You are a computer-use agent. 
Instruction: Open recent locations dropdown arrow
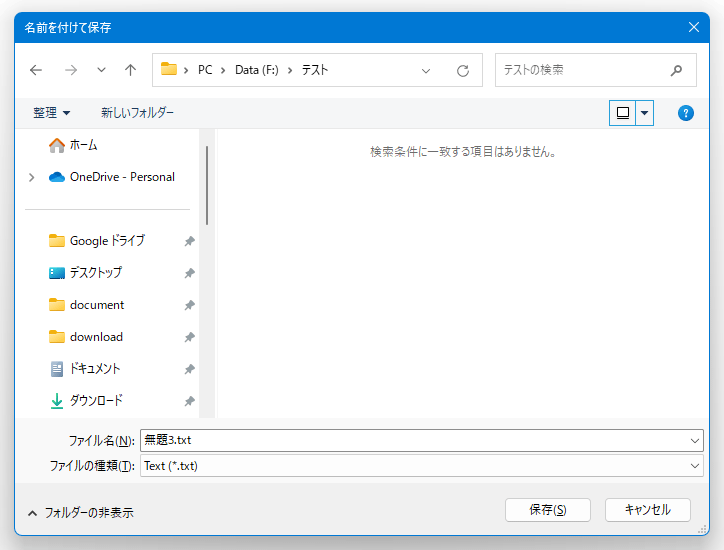click(101, 70)
